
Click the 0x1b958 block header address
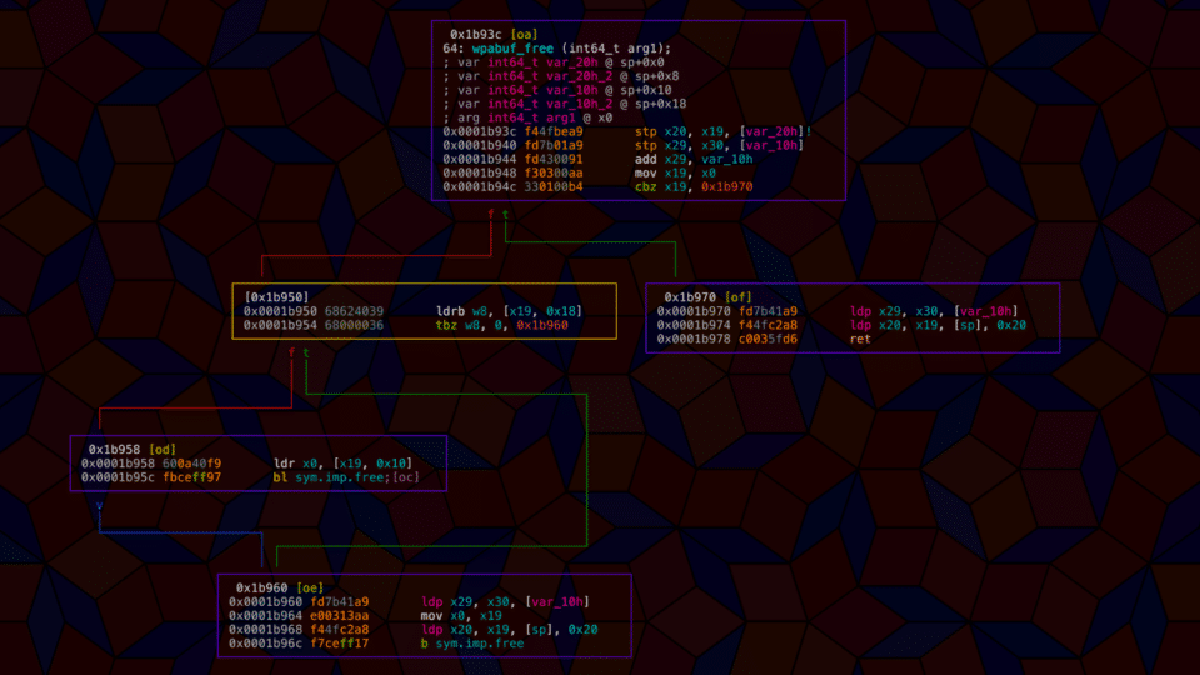(x=113, y=450)
